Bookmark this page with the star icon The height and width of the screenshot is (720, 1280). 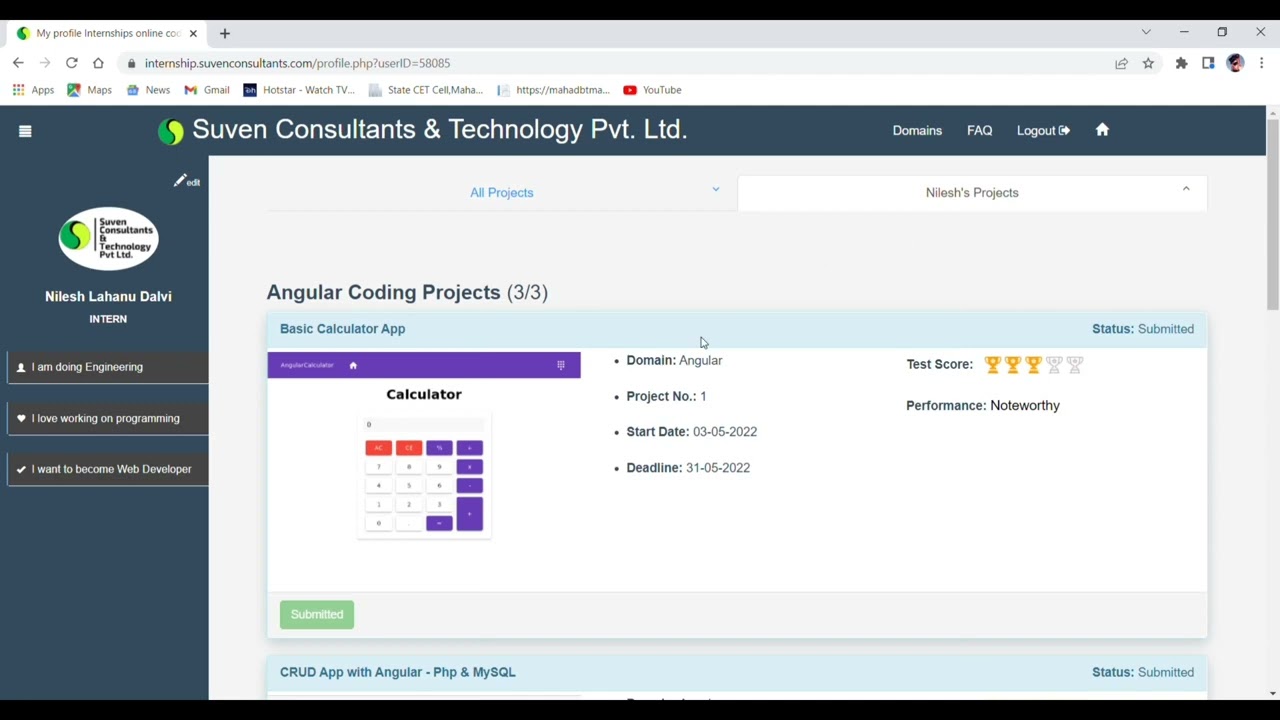[x=1148, y=63]
